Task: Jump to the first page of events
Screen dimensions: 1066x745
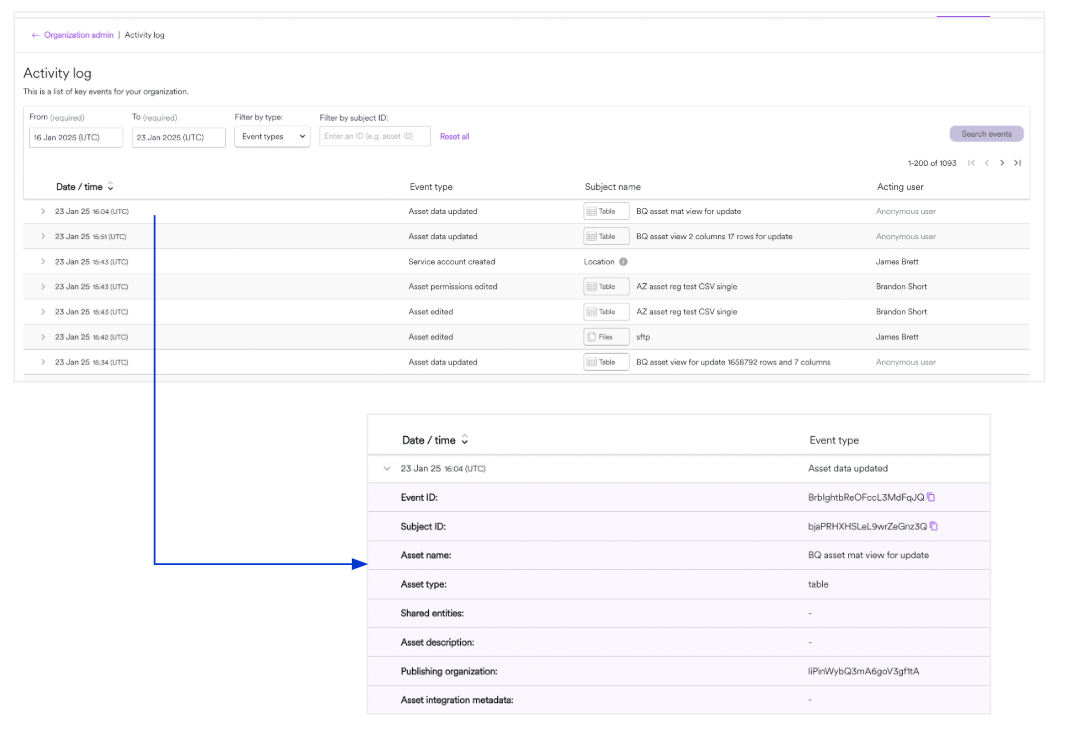Action: [971, 163]
